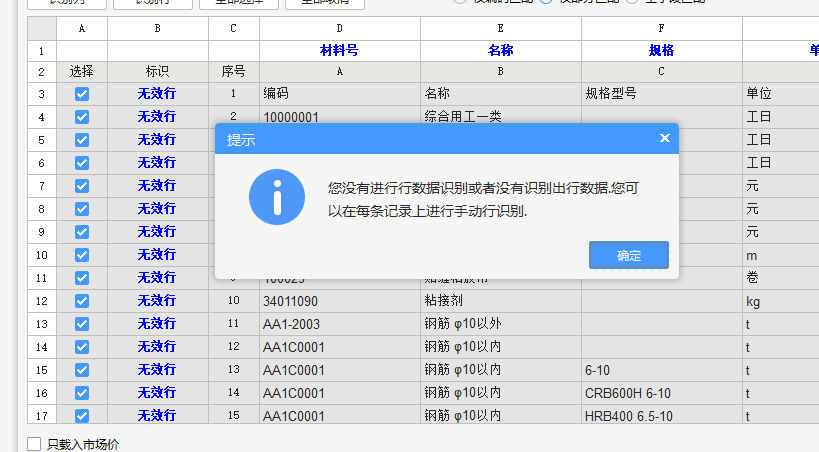This screenshot has width=819, height=452.
Task: Click the 标识 cell in row 2
Action: 157,72
